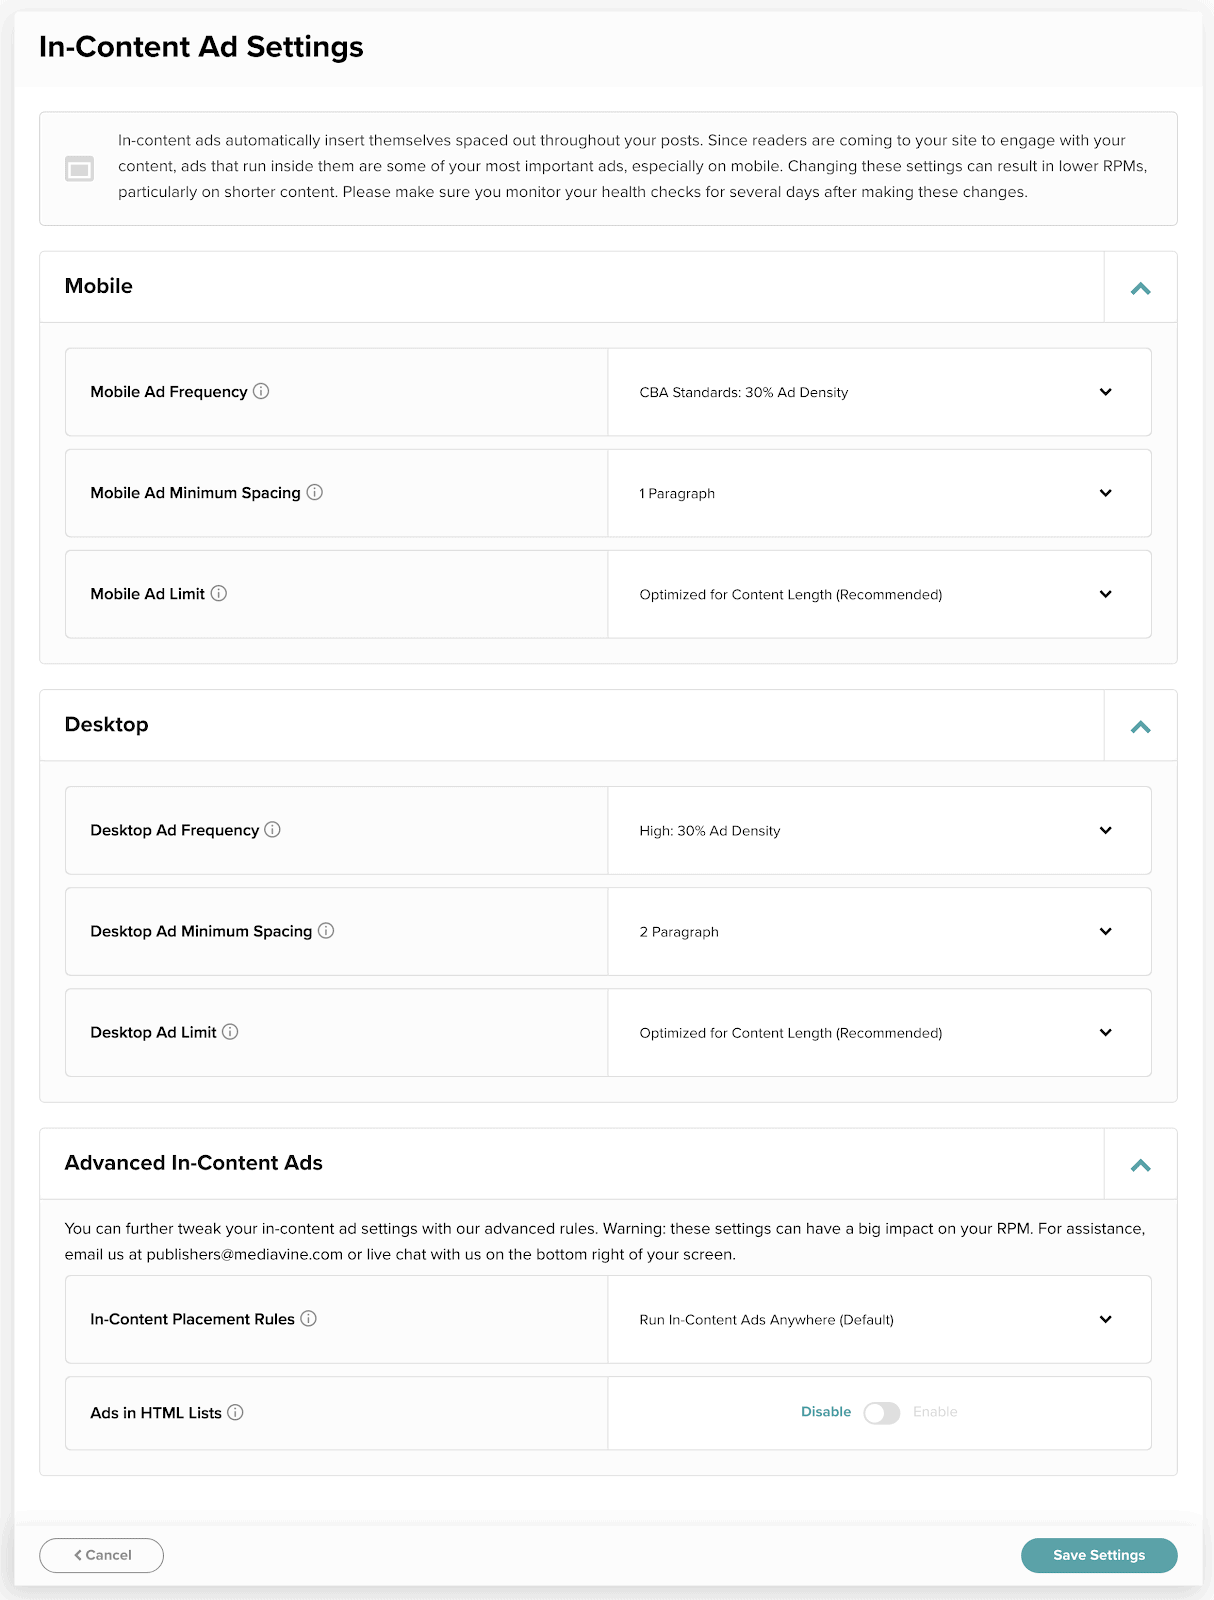
Task: Click info icon next to Mobile Ad Minimum Spacing
Action: [x=315, y=492]
